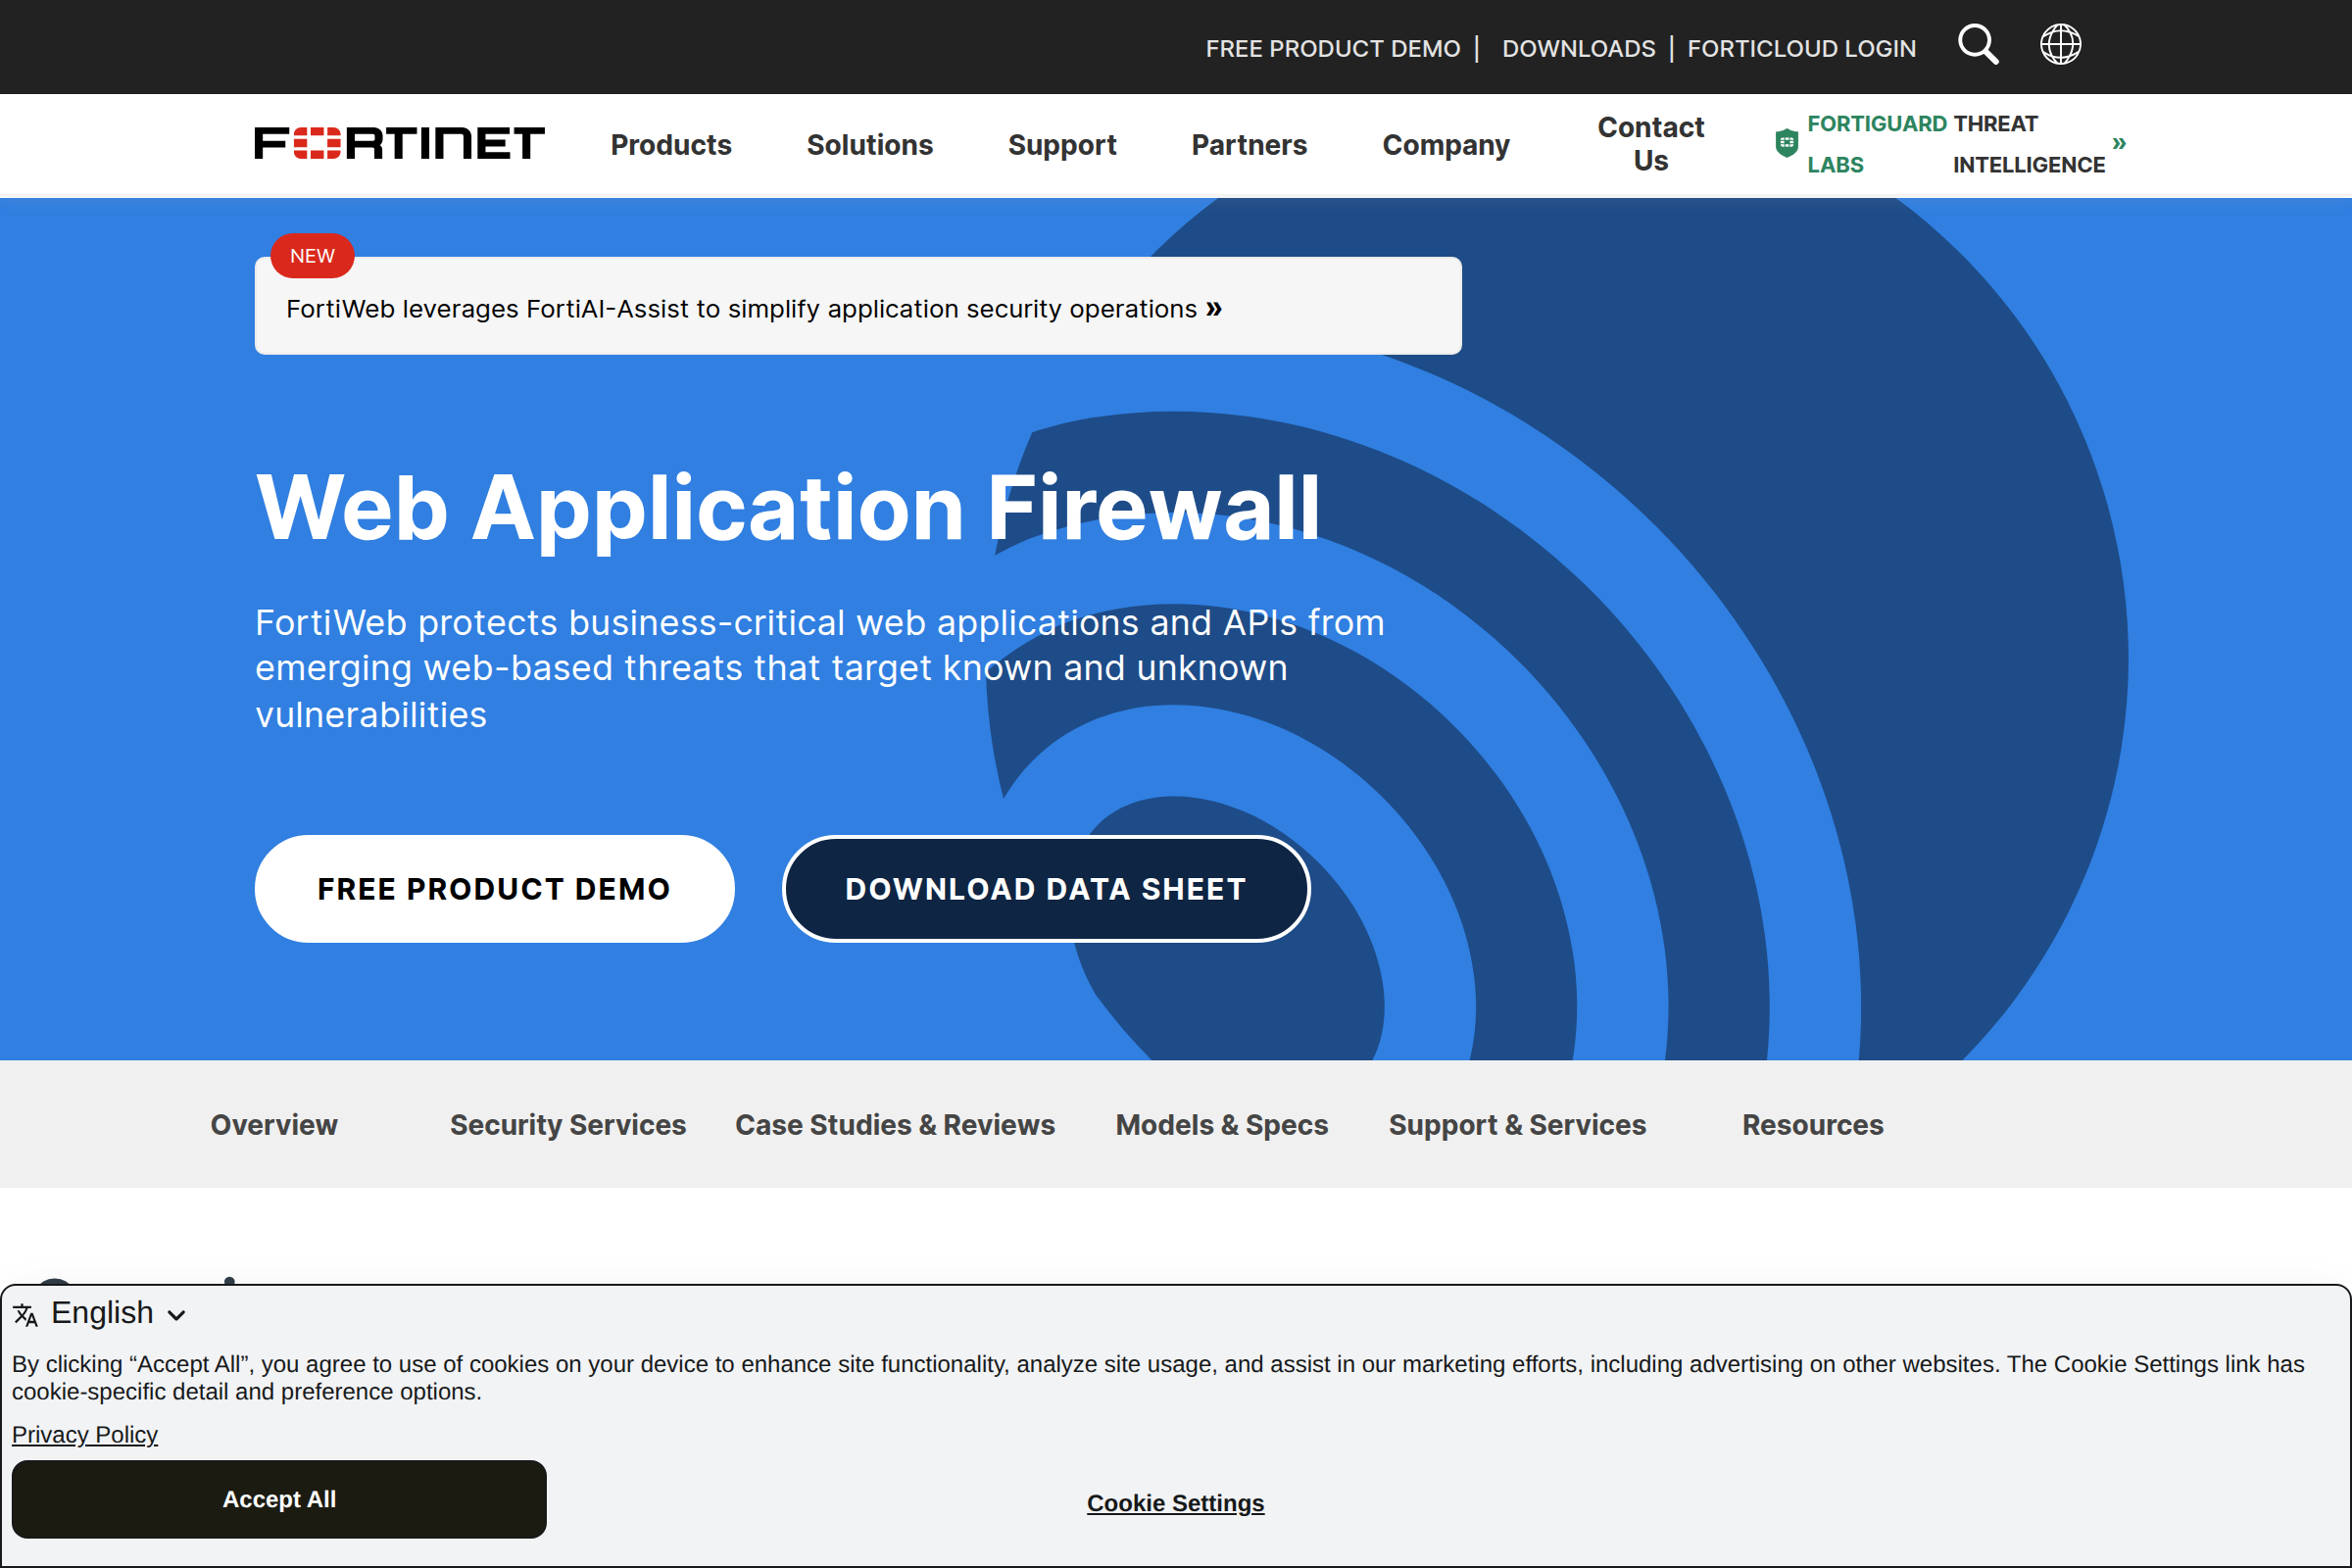Open Case Studies & Reviews tab
The width and height of the screenshot is (2352, 1568).
point(895,1125)
